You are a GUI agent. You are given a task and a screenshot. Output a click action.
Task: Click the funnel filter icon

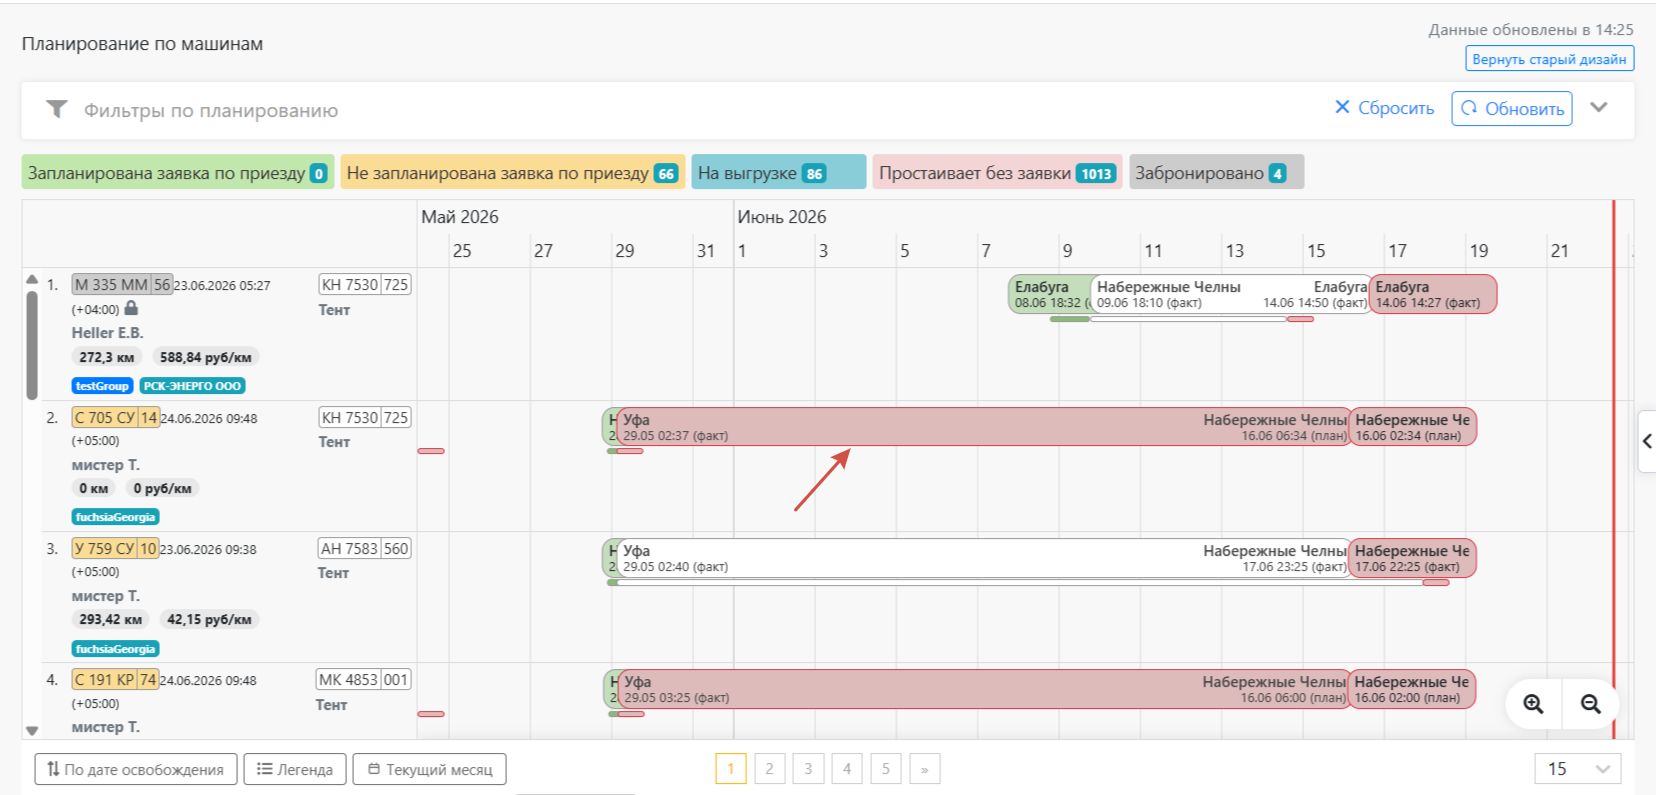pos(57,109)
